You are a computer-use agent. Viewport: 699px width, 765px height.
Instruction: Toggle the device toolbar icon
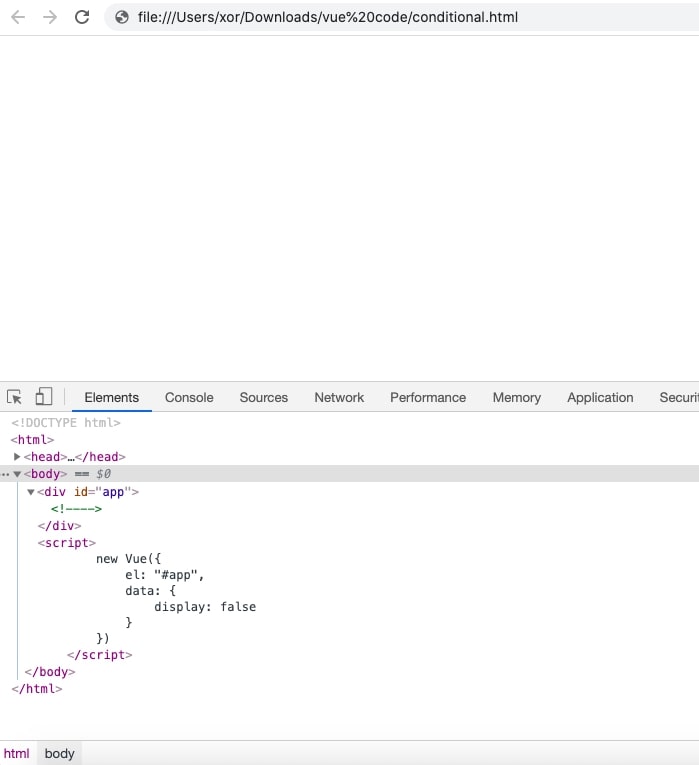(44, 397)
